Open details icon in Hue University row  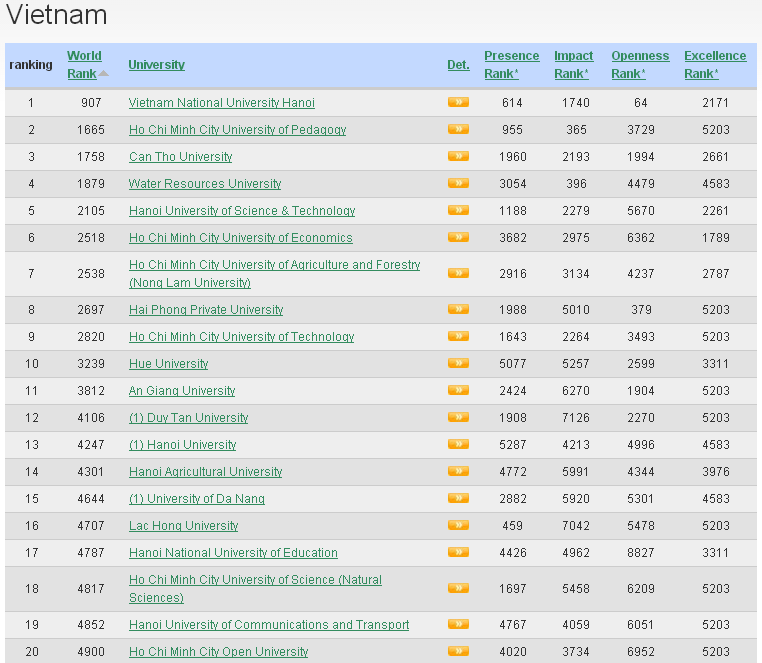coord(458,363)
